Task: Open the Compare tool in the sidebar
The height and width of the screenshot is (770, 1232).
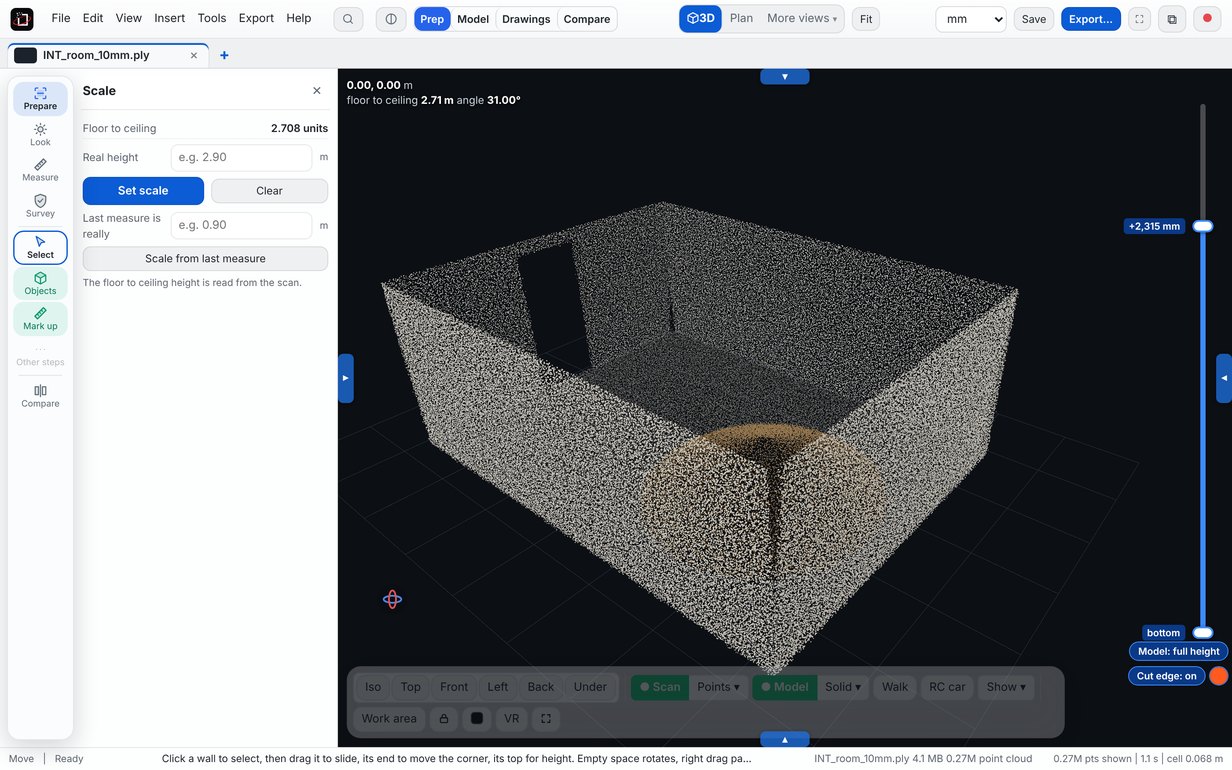Action: click(40, 396)
